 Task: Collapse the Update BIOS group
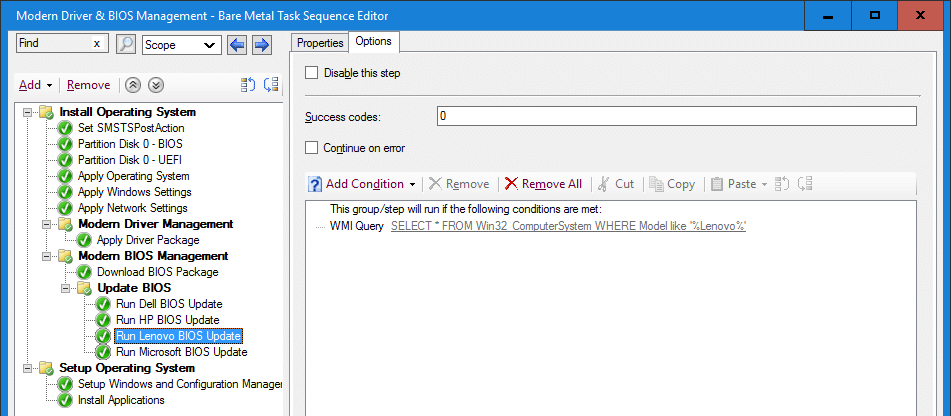pos(65,288)
